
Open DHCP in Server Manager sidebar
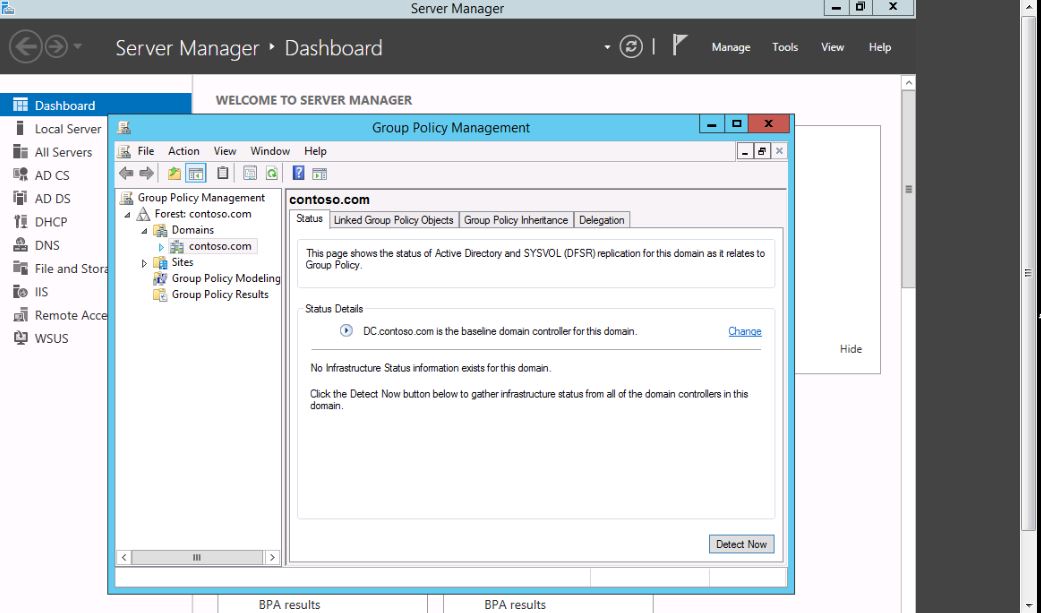pos(51,222)
